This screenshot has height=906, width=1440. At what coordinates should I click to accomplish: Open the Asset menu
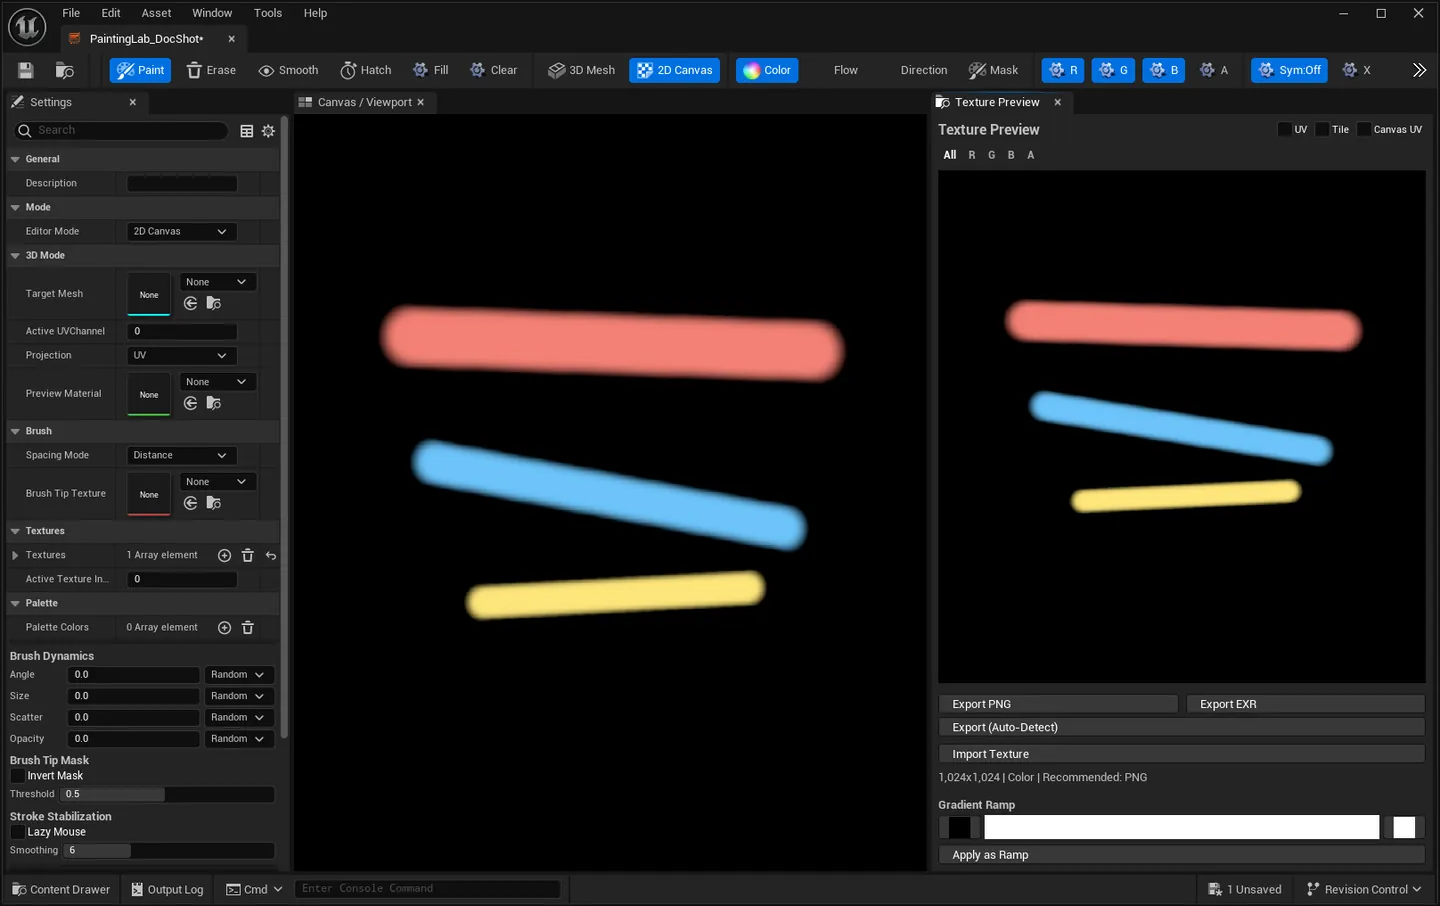156,13
